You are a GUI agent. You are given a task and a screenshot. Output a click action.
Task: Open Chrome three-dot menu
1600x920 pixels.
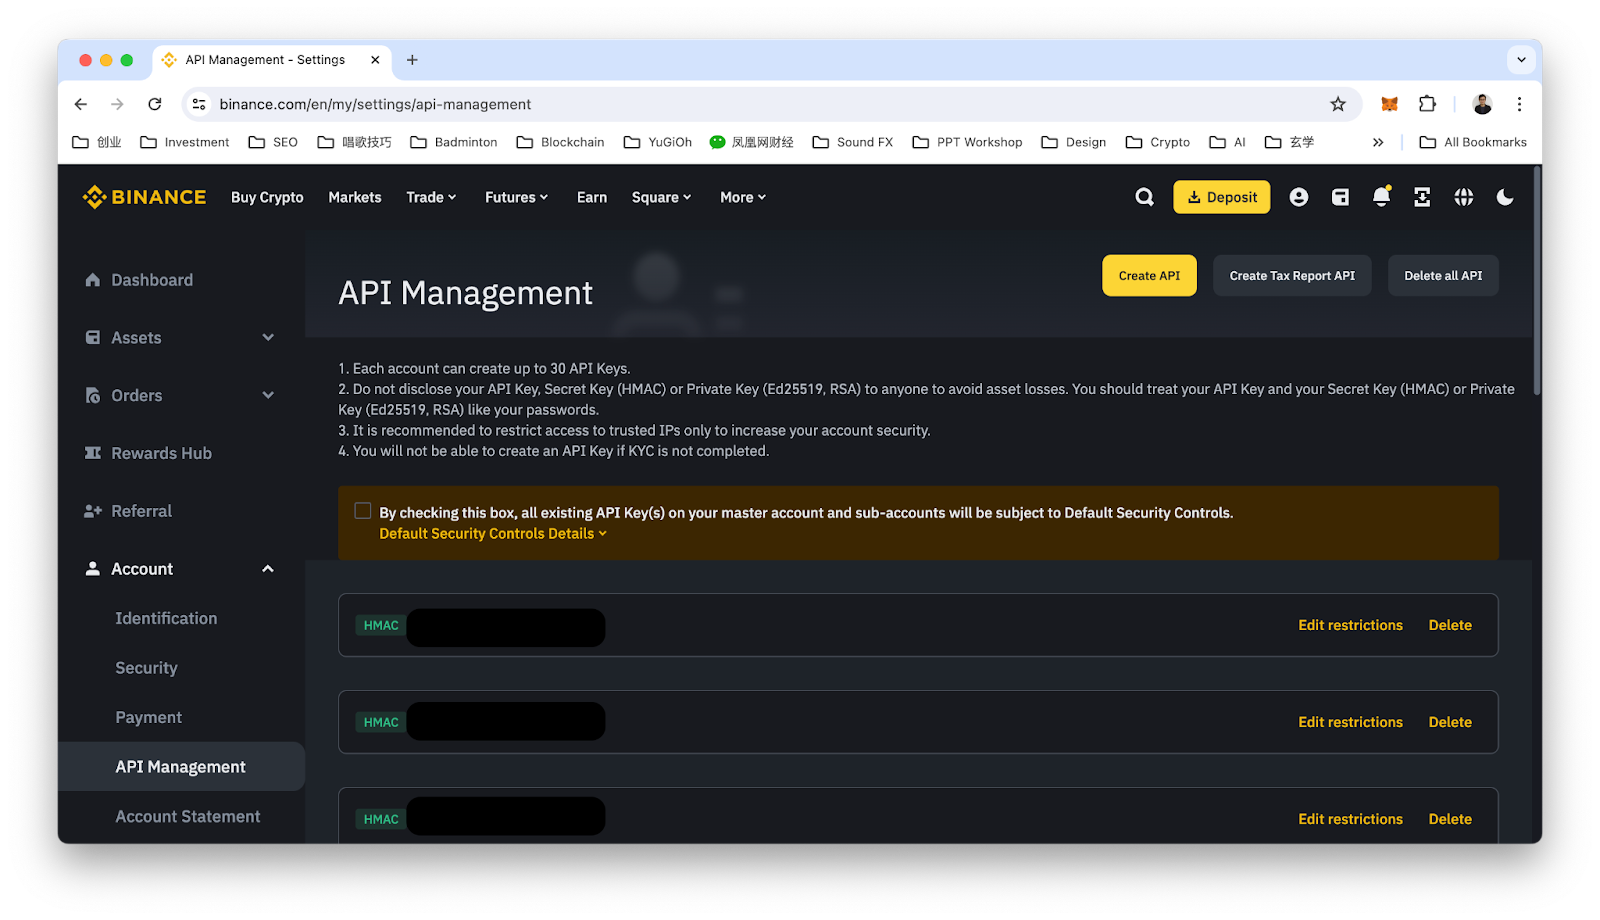click(1519, 104)
